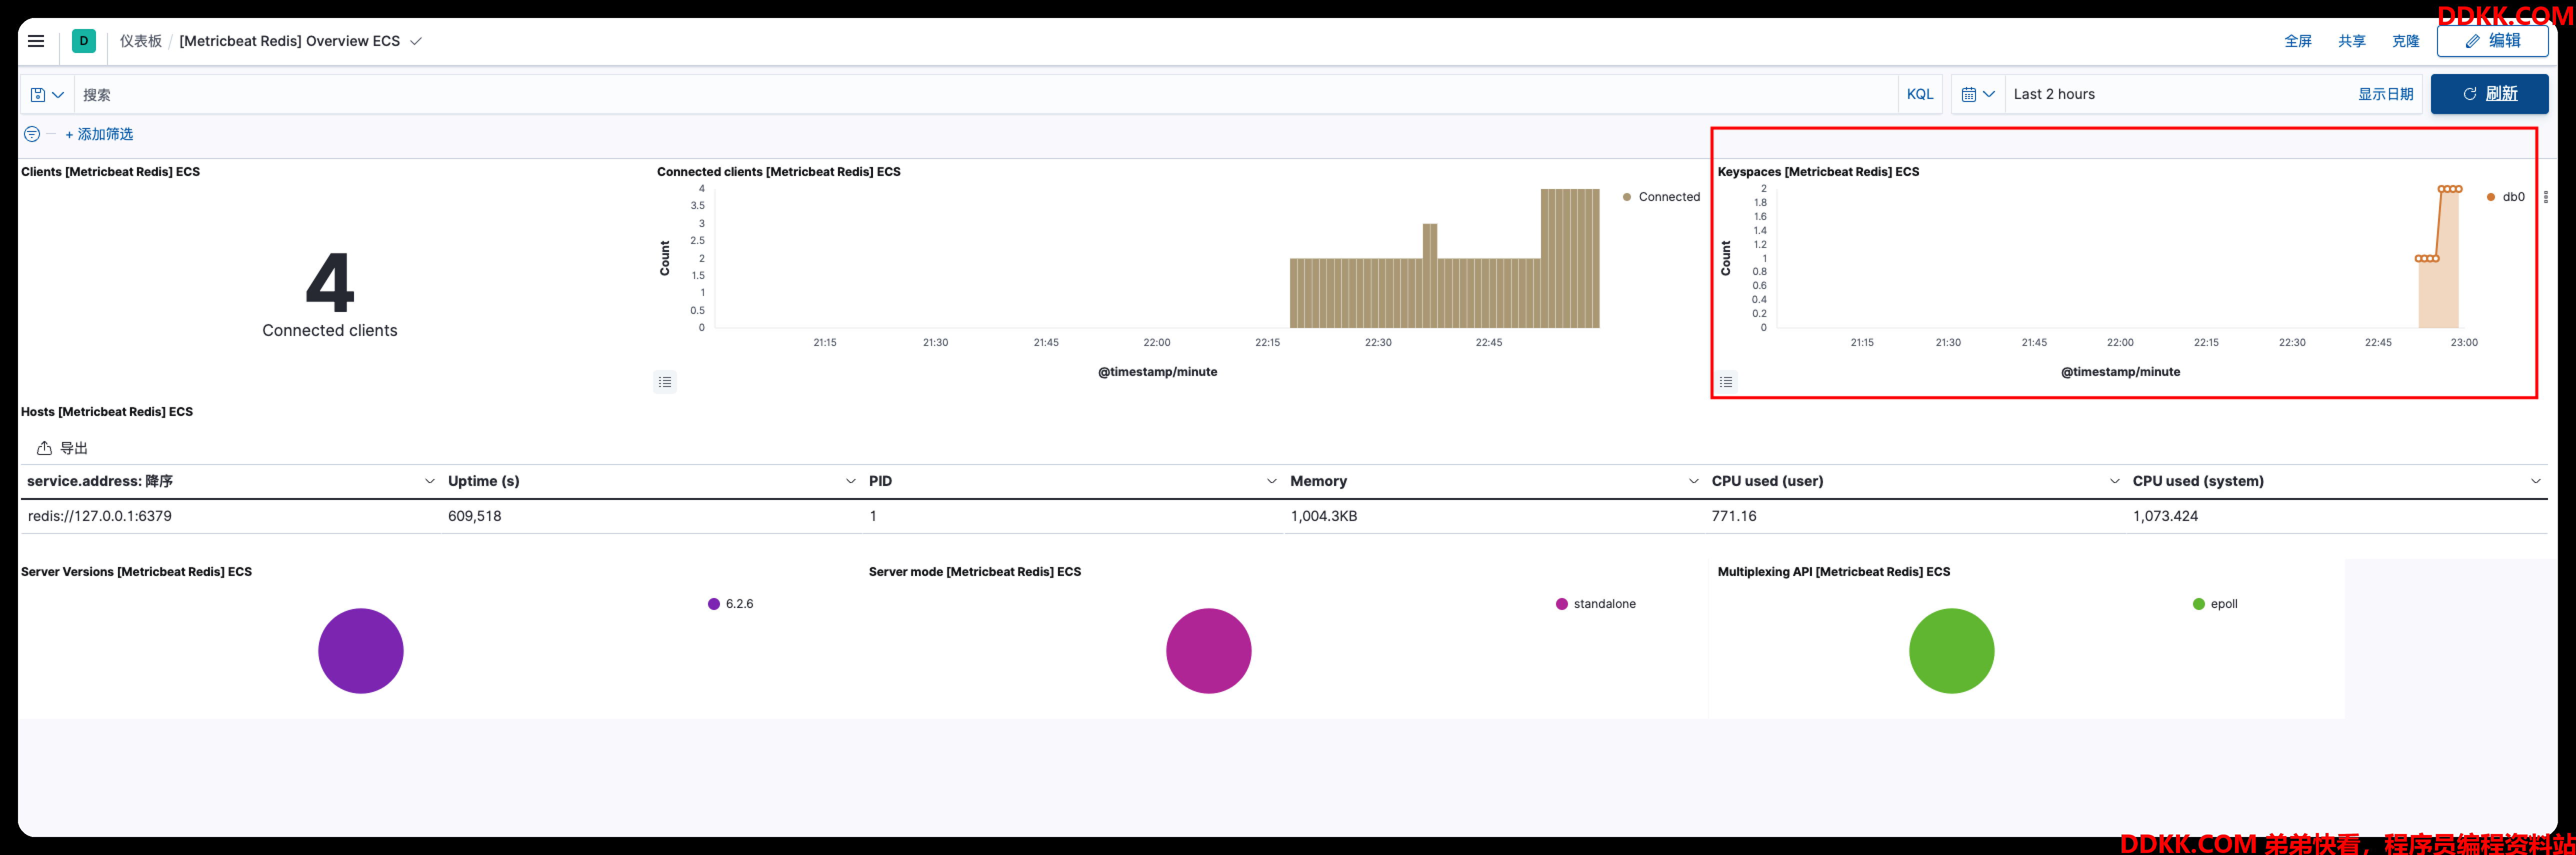Screen dimensions: 2576x855
Task: Click the 编辑 edit button
Action: click(2492, 41)
